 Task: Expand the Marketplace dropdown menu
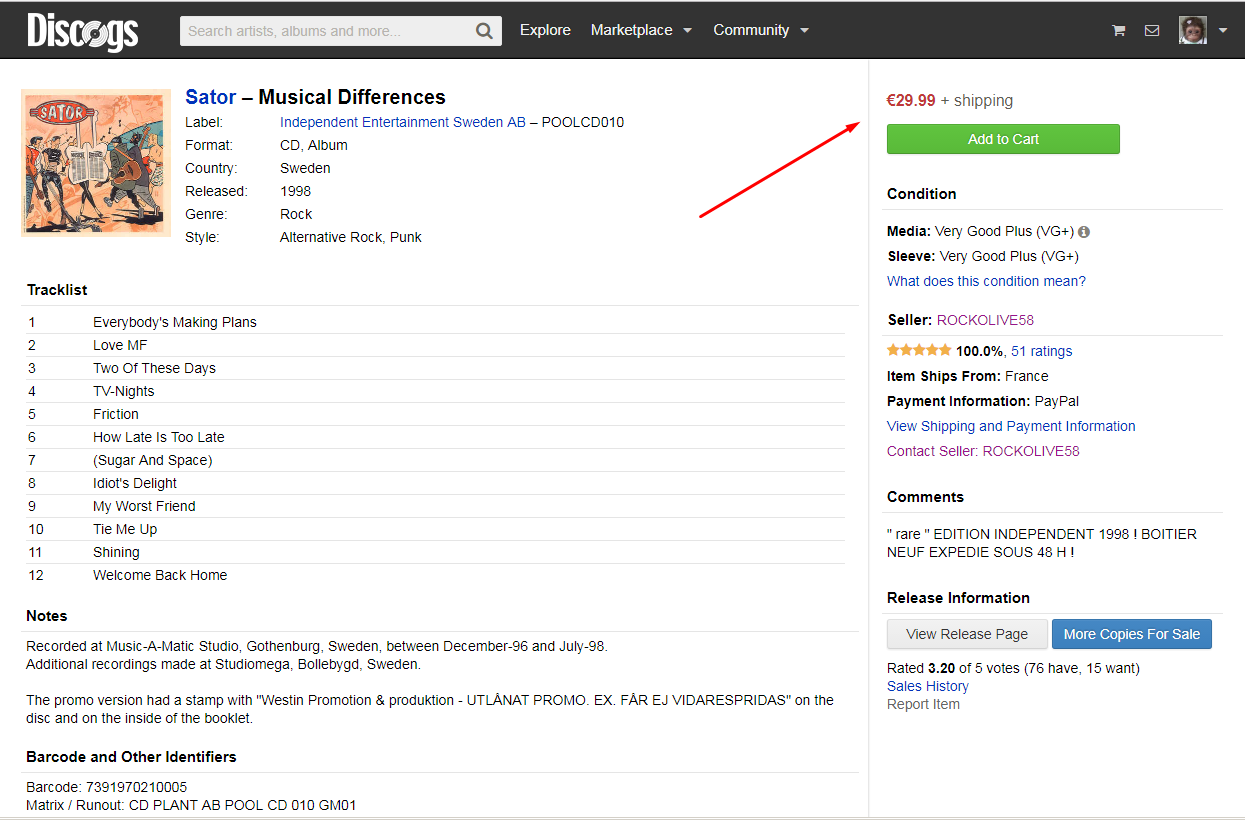[x=641, y=30]
